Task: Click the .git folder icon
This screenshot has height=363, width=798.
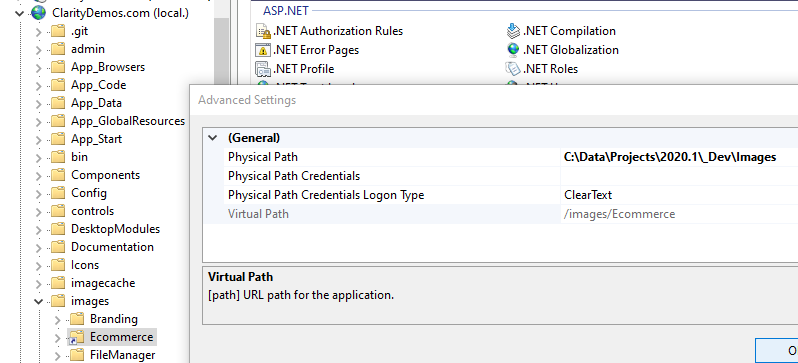Action: pyautogui.click(x=58, y=32)
